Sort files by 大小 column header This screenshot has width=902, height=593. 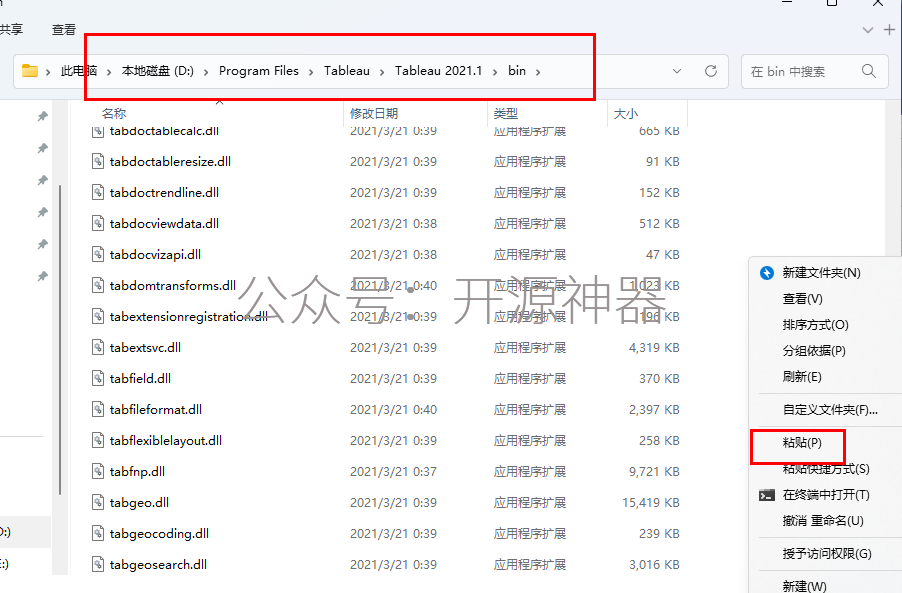[x=626, y=113]
